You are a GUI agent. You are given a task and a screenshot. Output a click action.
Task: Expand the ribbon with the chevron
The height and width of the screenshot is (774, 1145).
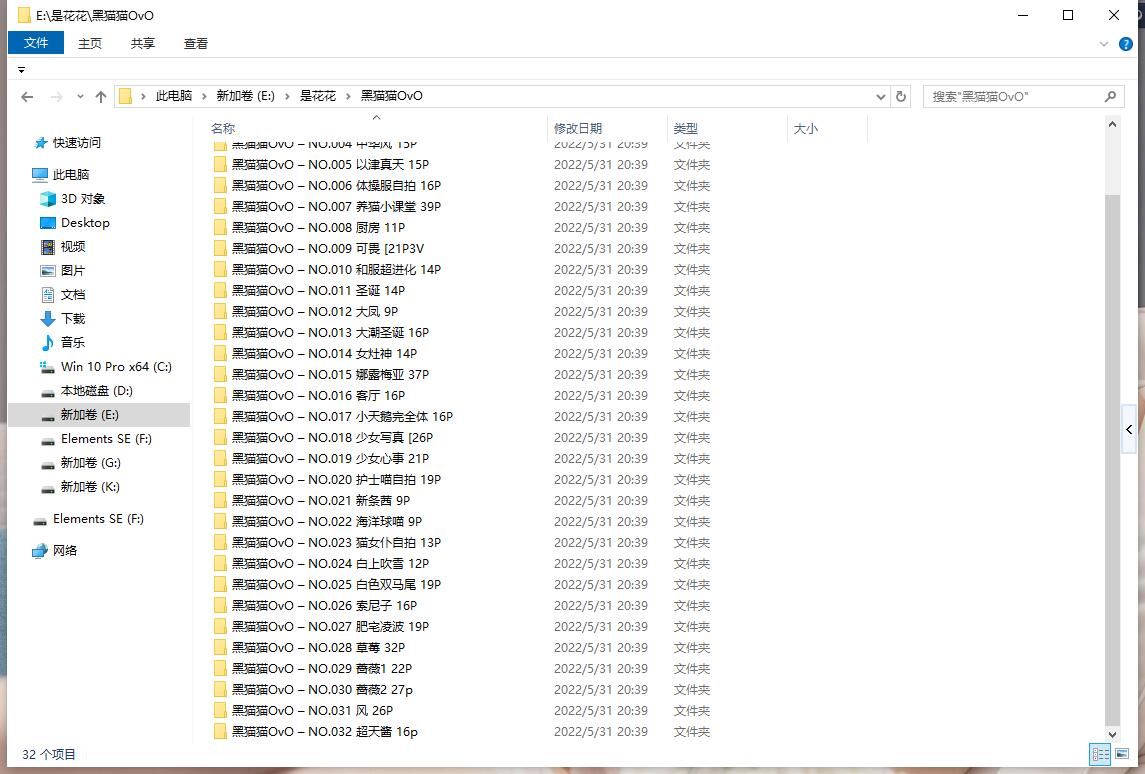1104,45
